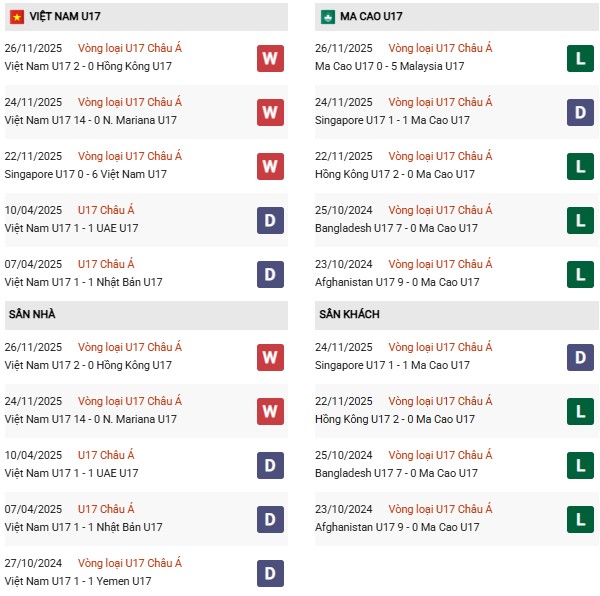Image resolution: width=600 pixels, height=596 pixels.
Task: Click D badge for Singapore match under Sân Khách
Action: pyautogui.click(x=580, y=357)
